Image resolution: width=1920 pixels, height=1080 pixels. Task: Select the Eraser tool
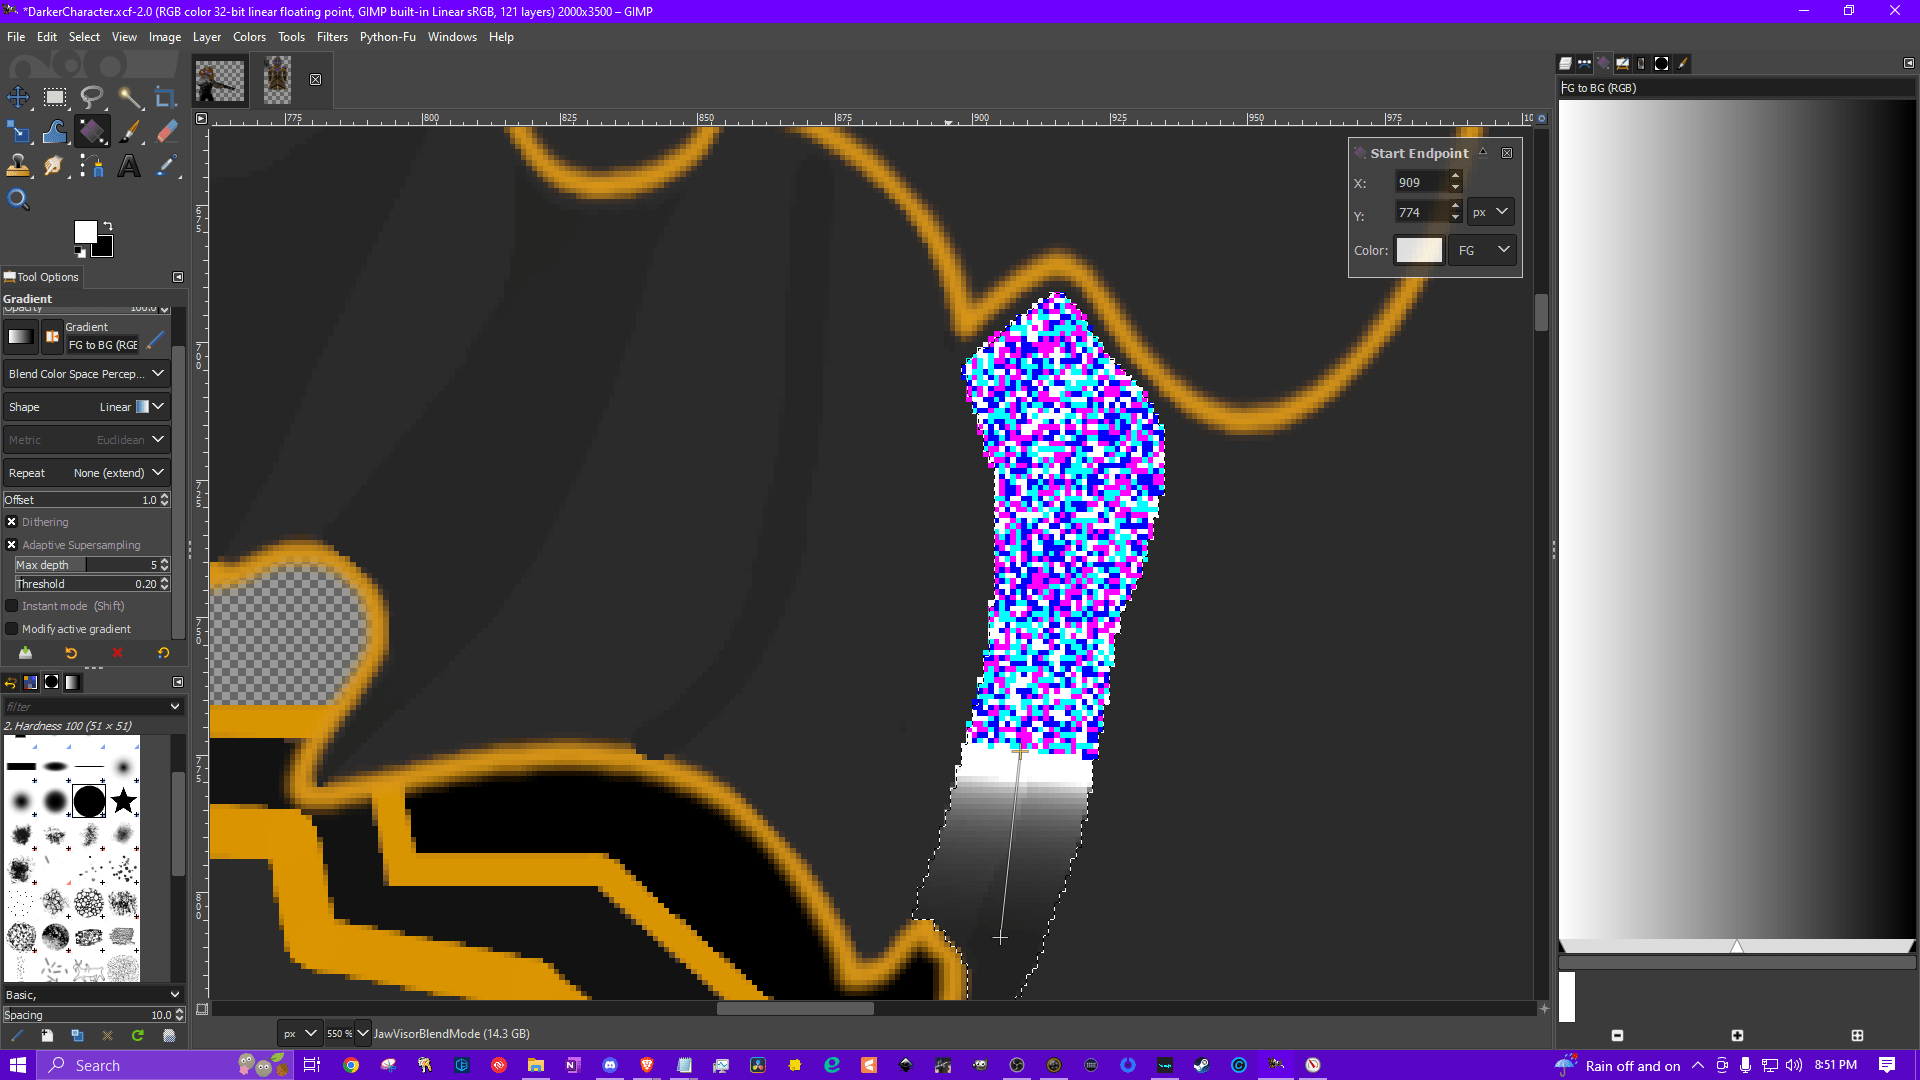(x=167, y=132)
